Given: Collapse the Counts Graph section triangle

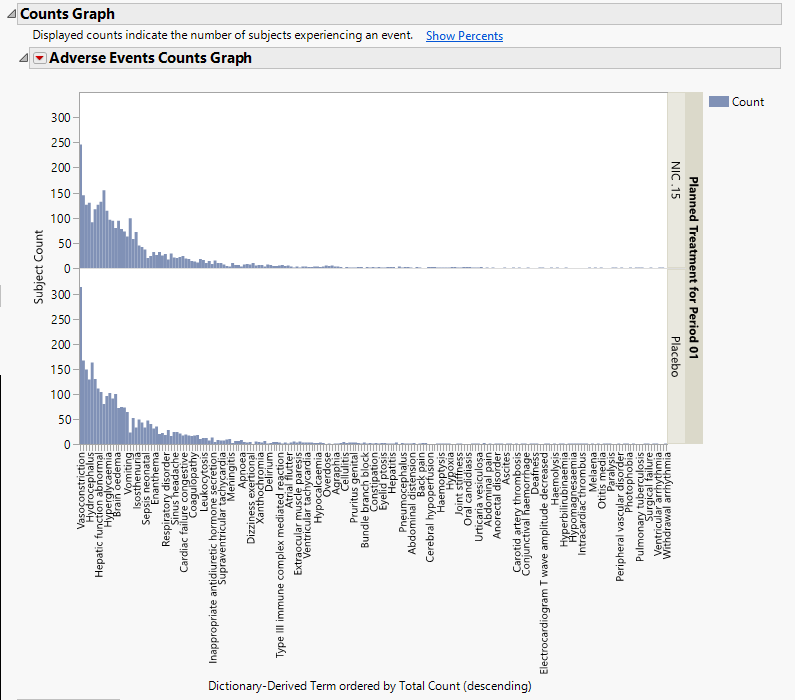Looking at the screenshot, I should coord(11,14).
